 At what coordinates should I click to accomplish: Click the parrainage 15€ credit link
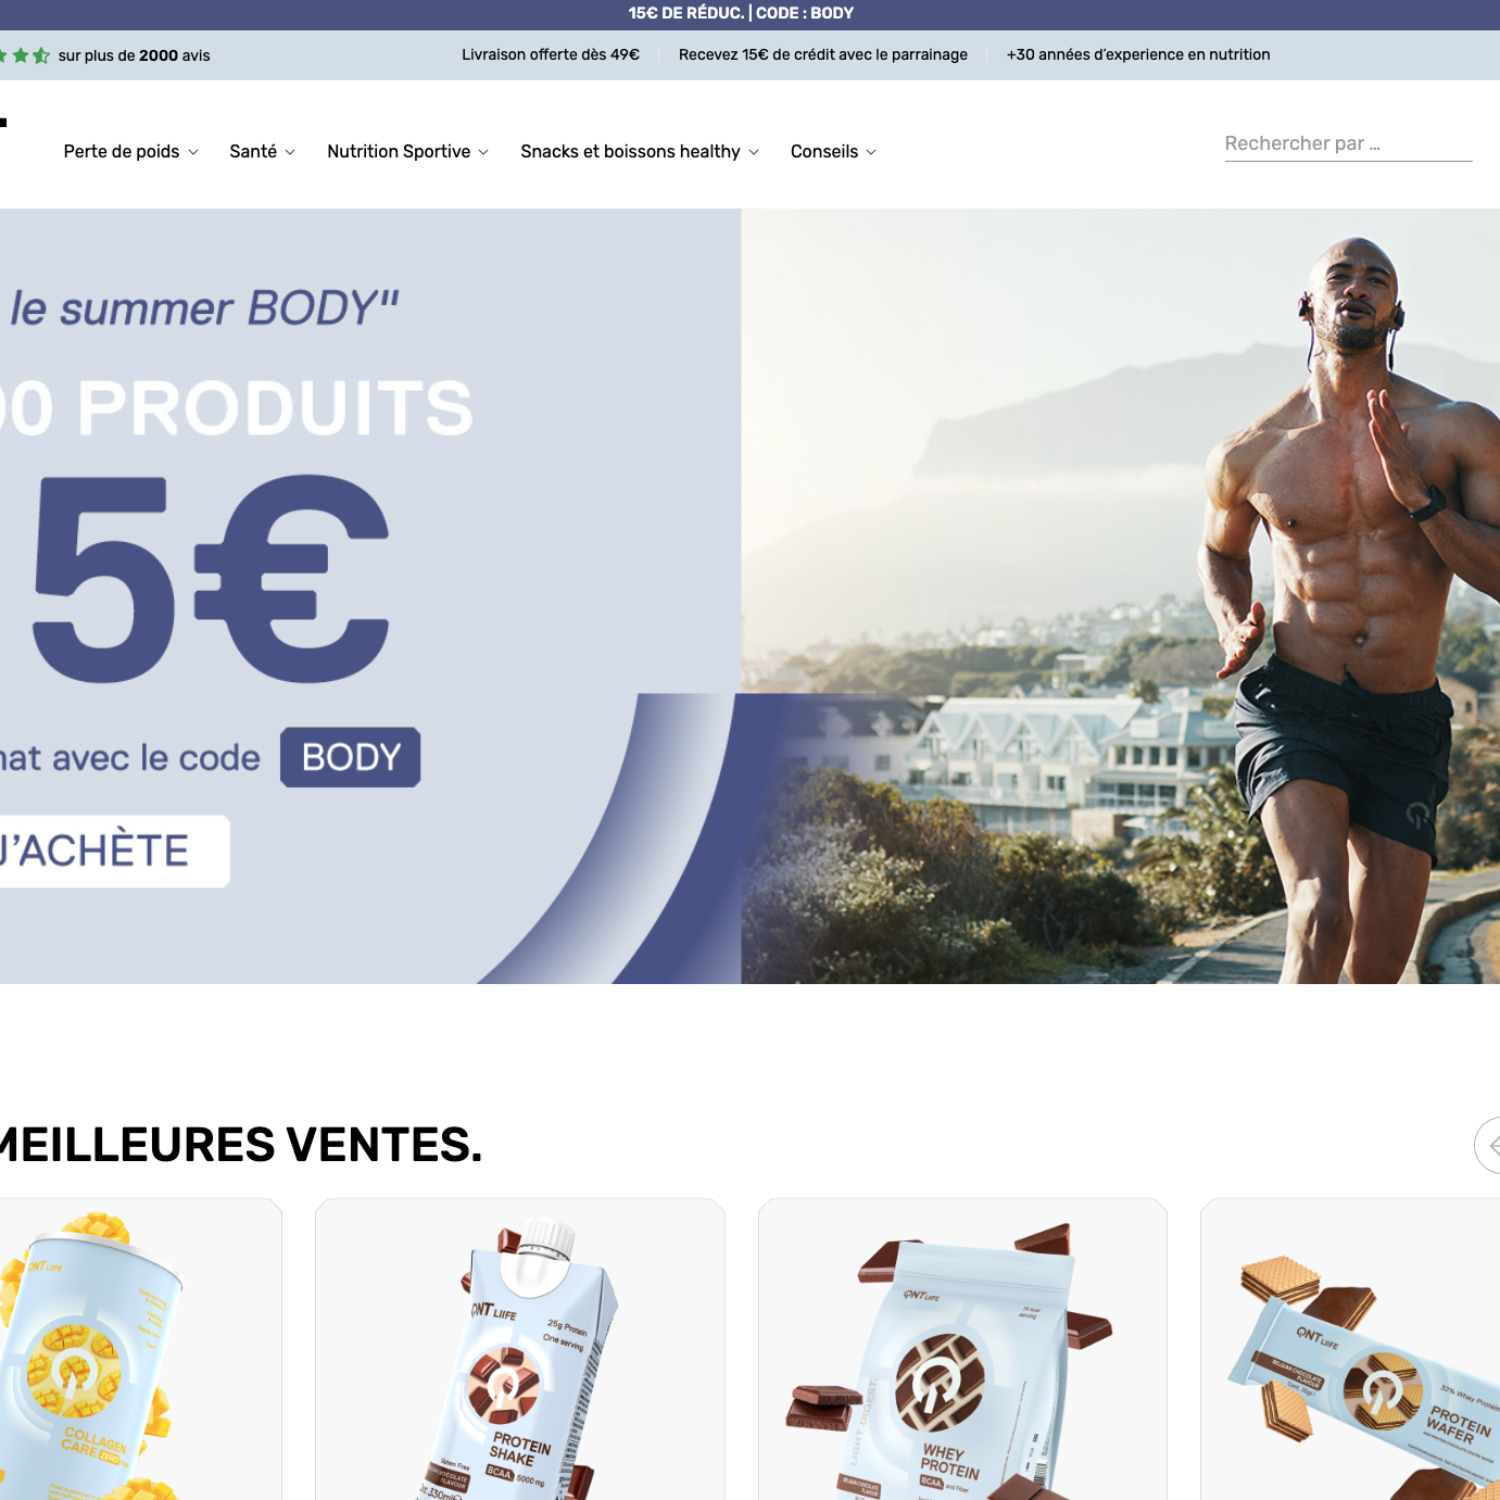point(823,55)
